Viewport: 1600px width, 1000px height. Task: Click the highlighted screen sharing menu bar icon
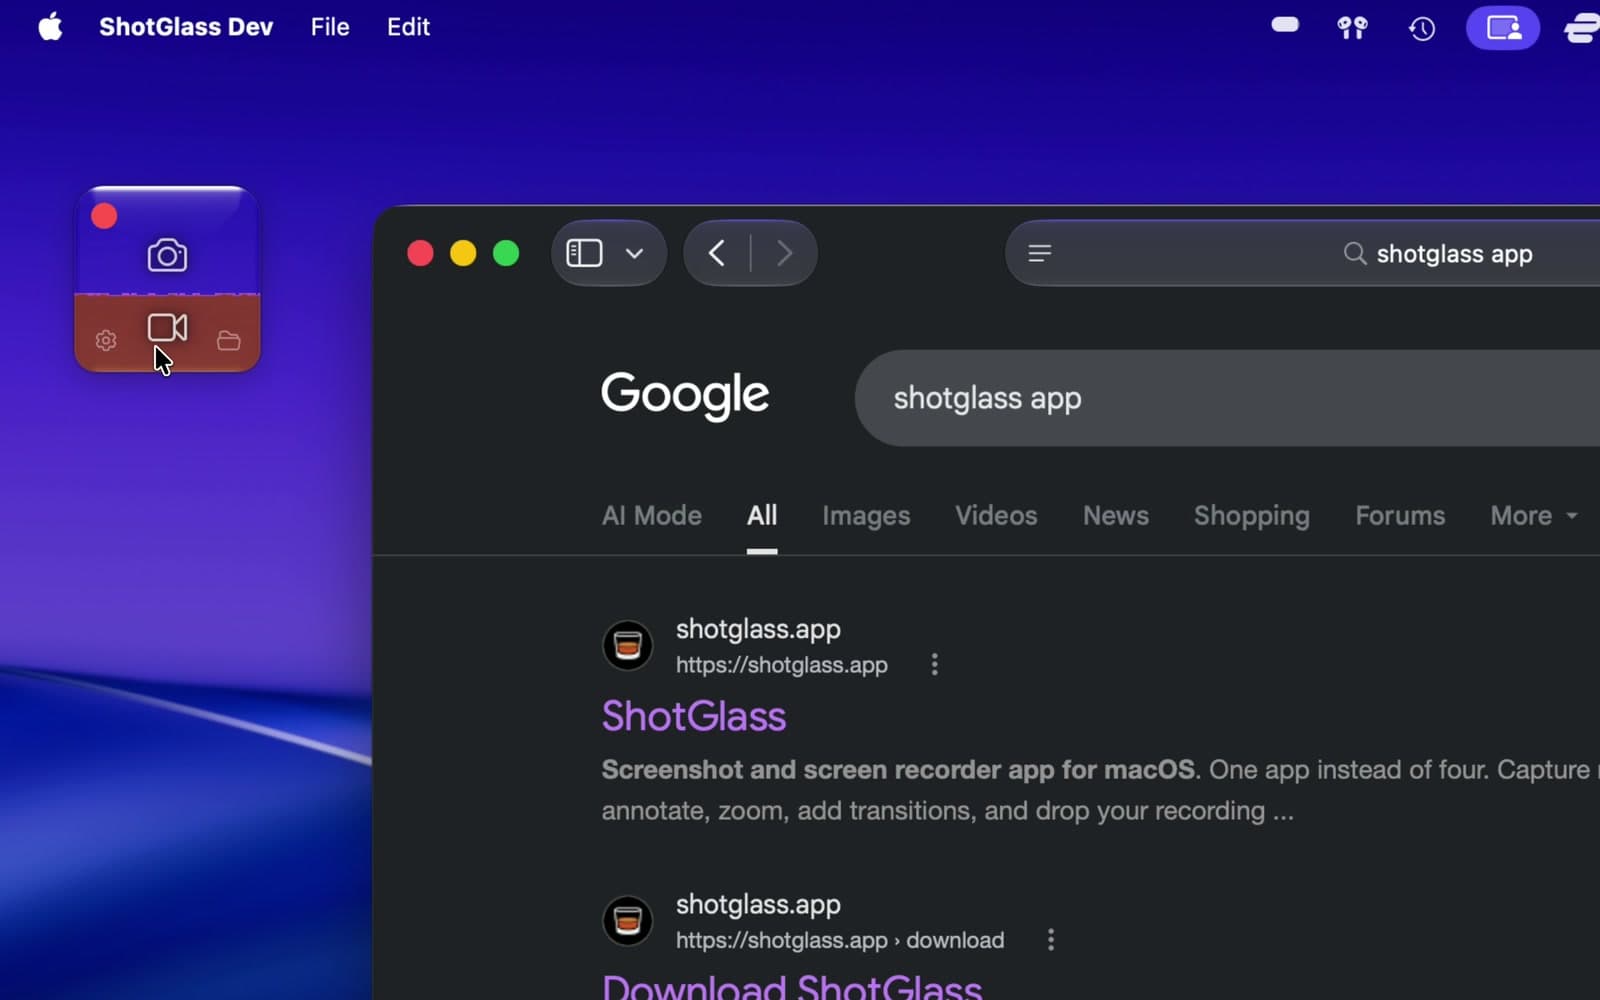click(x=1503, y=27)
